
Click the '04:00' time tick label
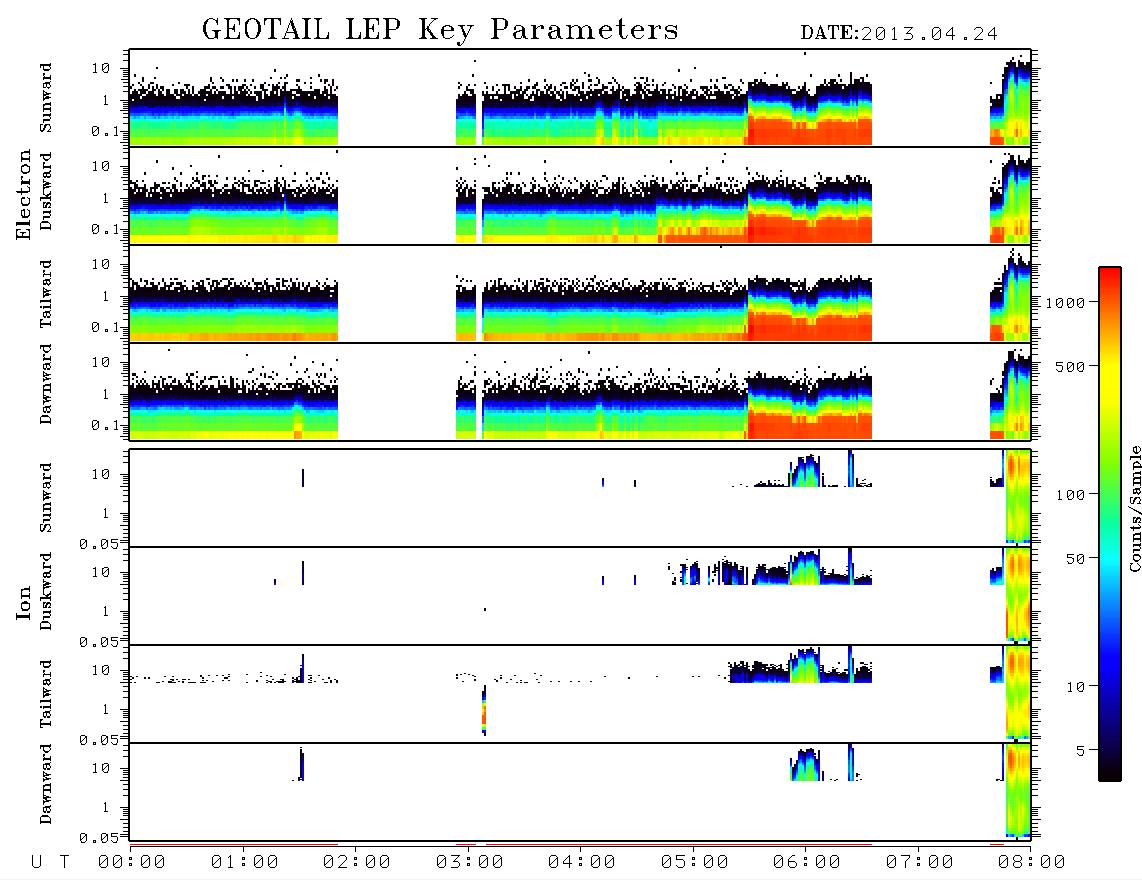(582, 863)
